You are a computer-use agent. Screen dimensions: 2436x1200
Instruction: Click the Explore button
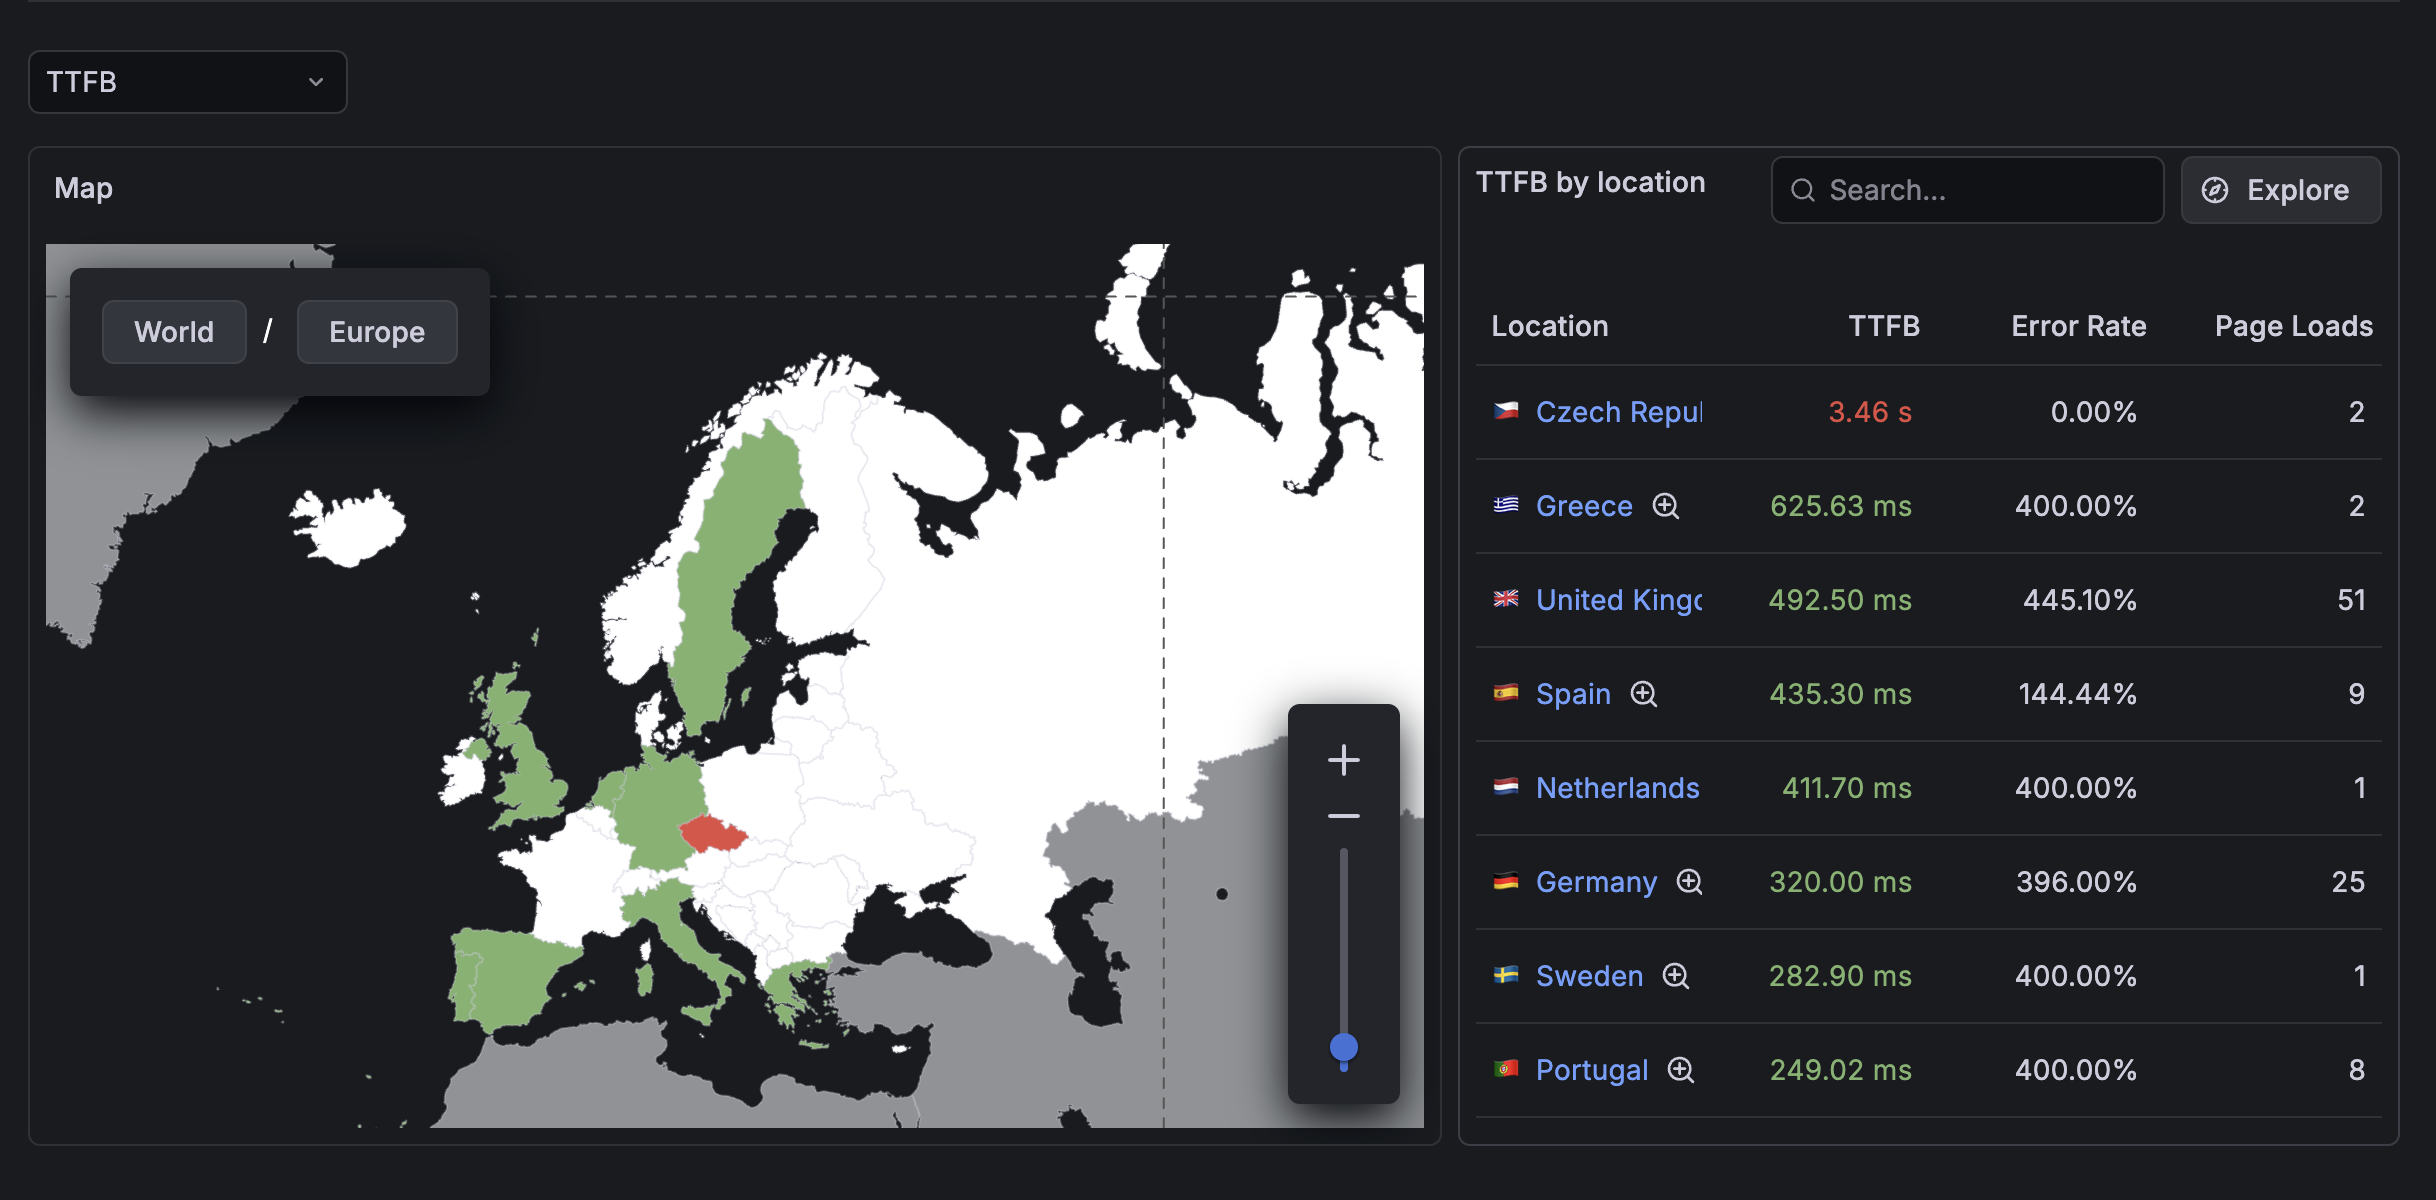(x=2281, y=190)
